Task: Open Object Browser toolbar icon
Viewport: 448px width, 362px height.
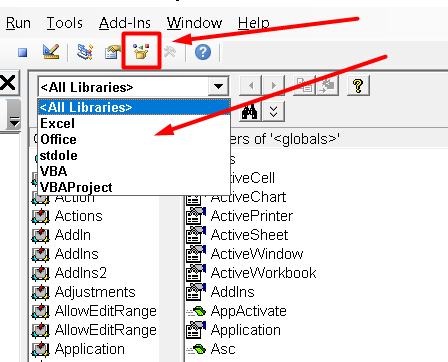Action: [x=141, y=51]
